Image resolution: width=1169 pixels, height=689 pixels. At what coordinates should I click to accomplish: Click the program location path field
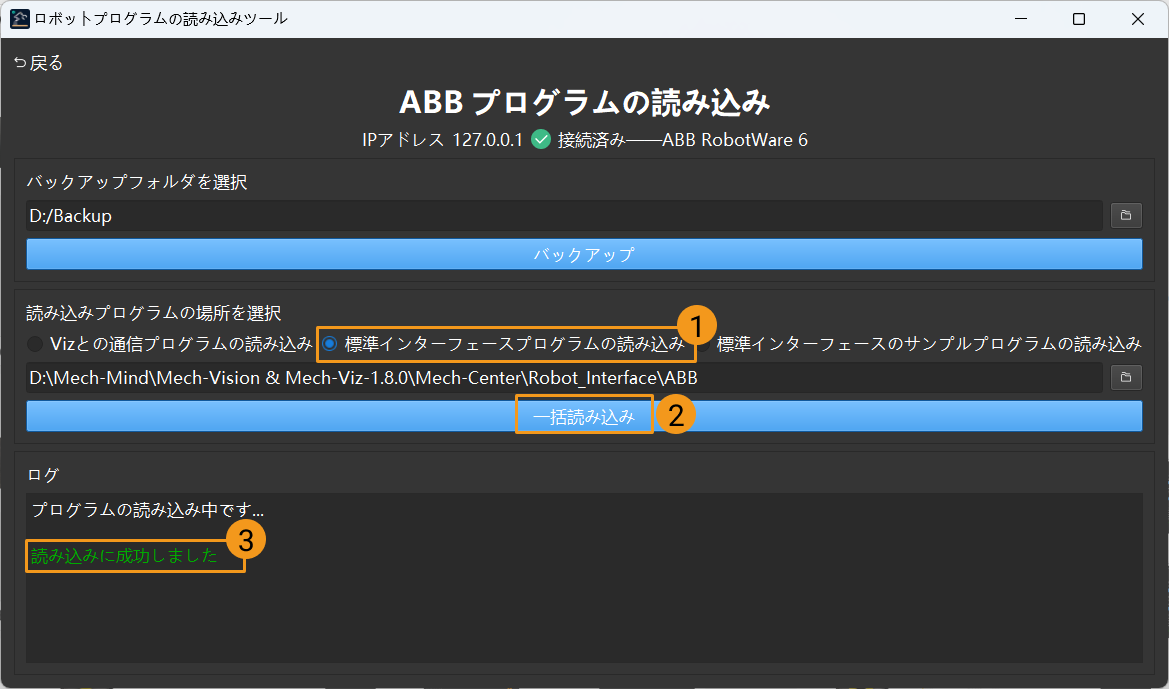tap(564, 377)
